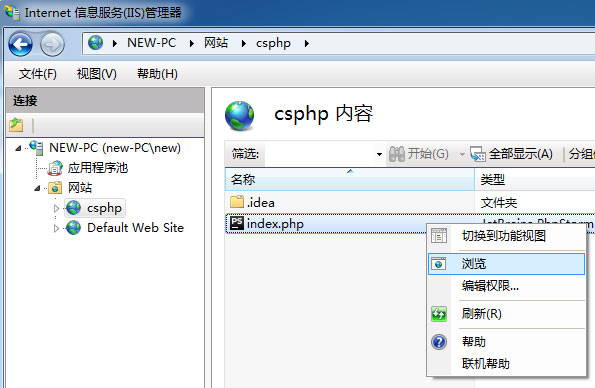Open the 视图(V) menu

tap(96, 74)
